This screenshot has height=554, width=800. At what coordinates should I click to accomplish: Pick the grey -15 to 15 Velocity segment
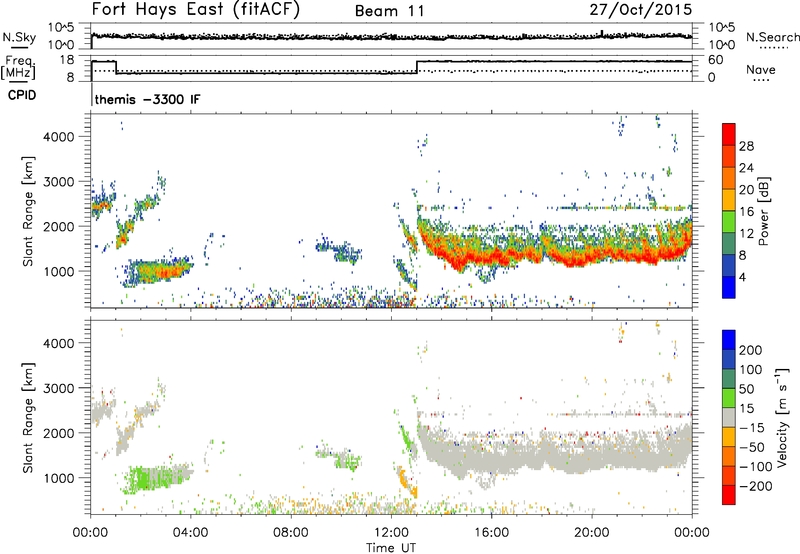[x=729, y=417]
